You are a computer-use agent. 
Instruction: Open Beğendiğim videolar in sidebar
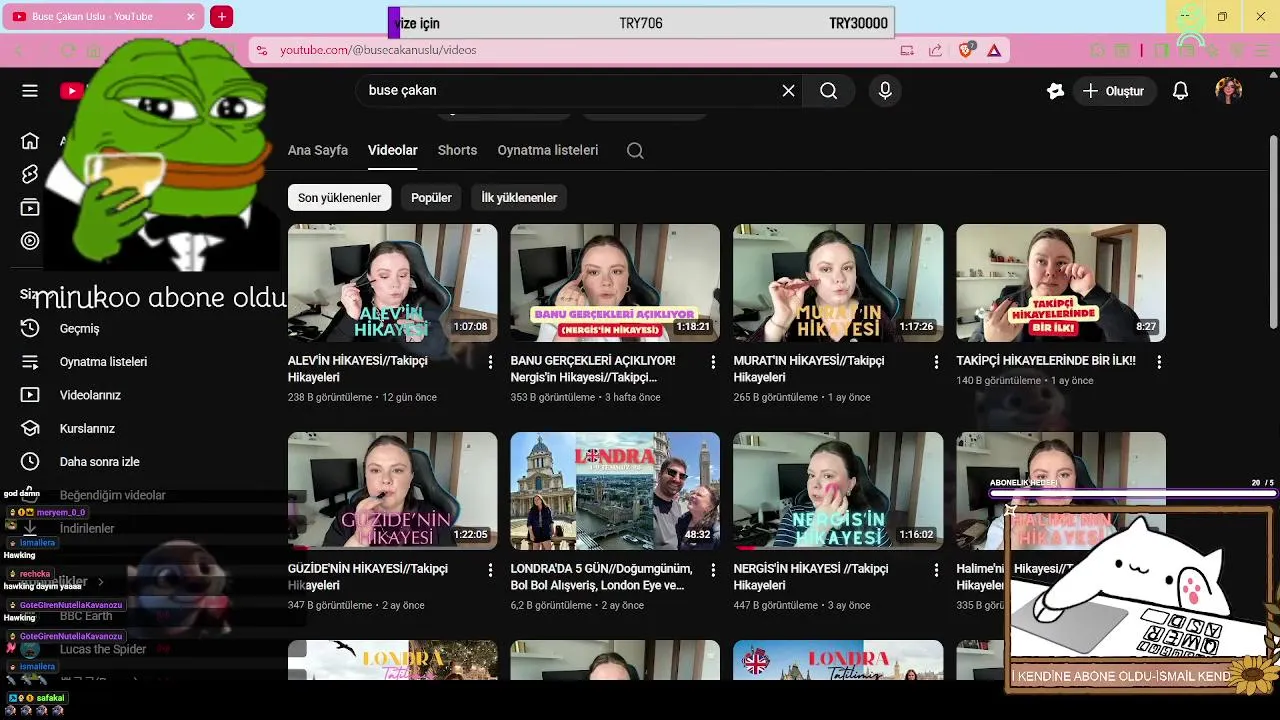tap(113, 495)
